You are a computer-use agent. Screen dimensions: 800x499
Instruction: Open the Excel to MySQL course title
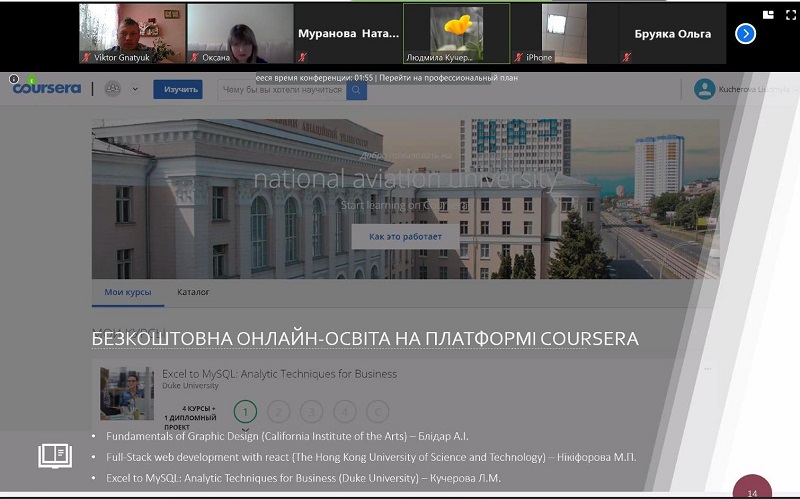click(279, 374)
